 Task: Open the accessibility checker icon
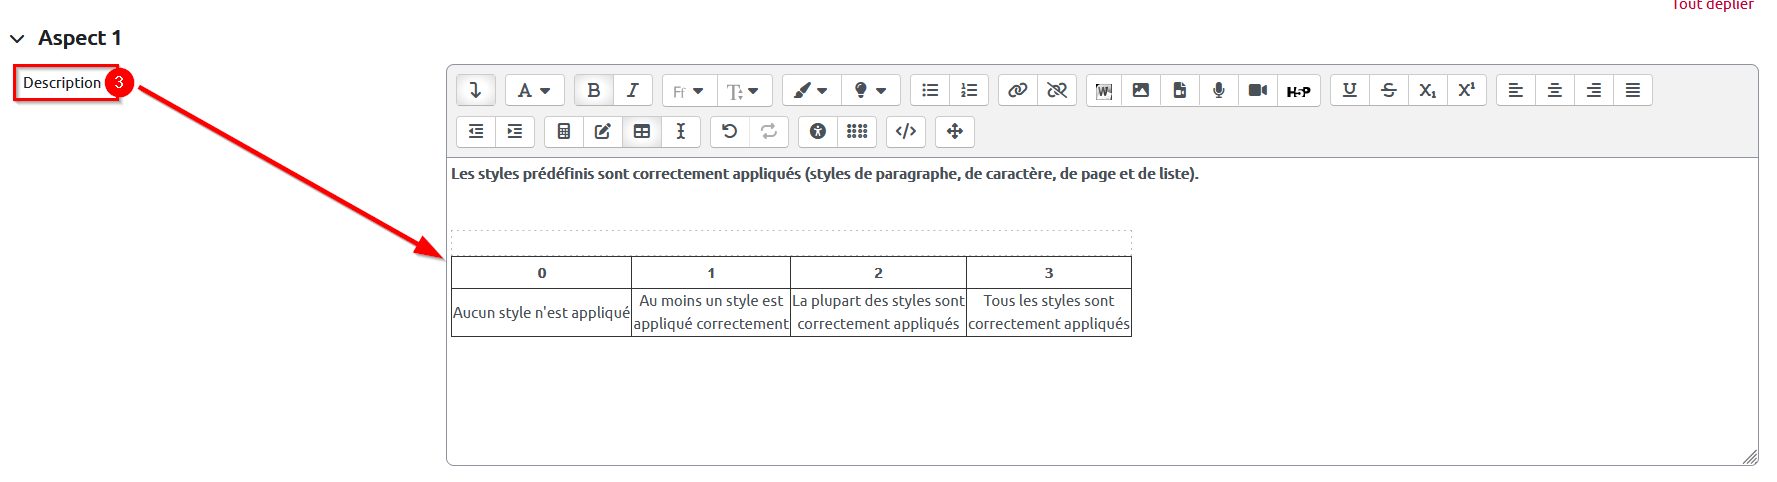tap(818, 131)
